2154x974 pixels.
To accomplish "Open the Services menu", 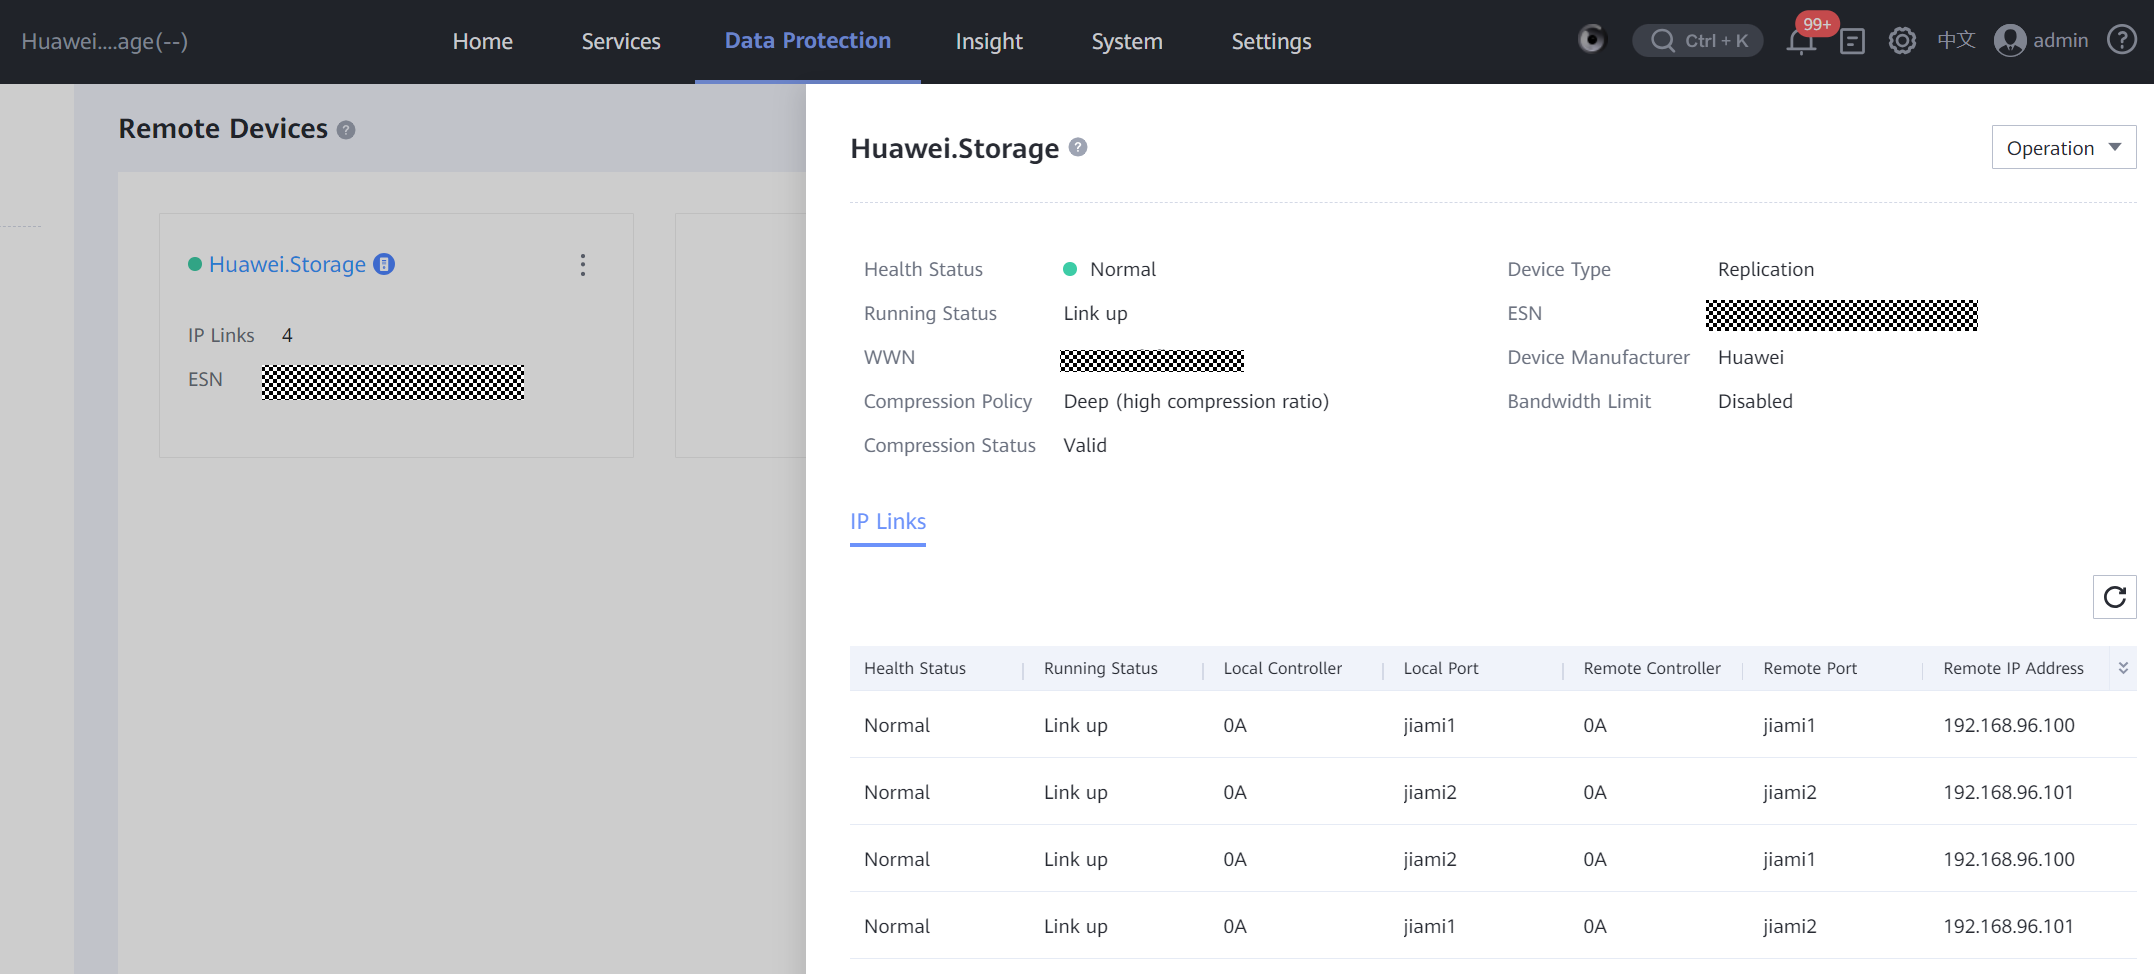I will click(x=620, y=42).
